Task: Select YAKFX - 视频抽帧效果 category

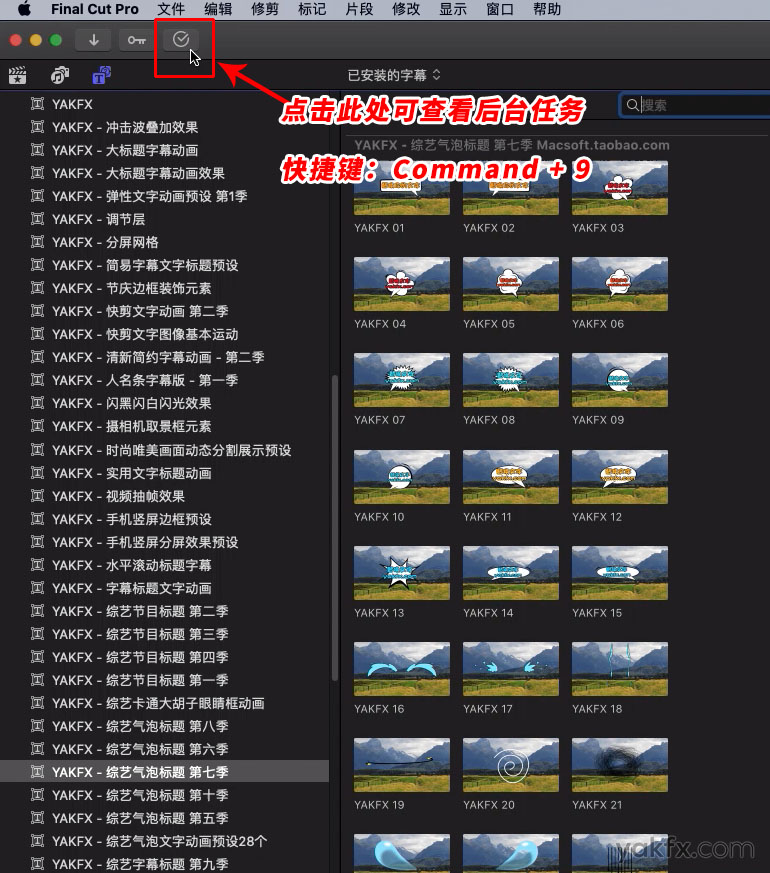Action: (164, 496)
